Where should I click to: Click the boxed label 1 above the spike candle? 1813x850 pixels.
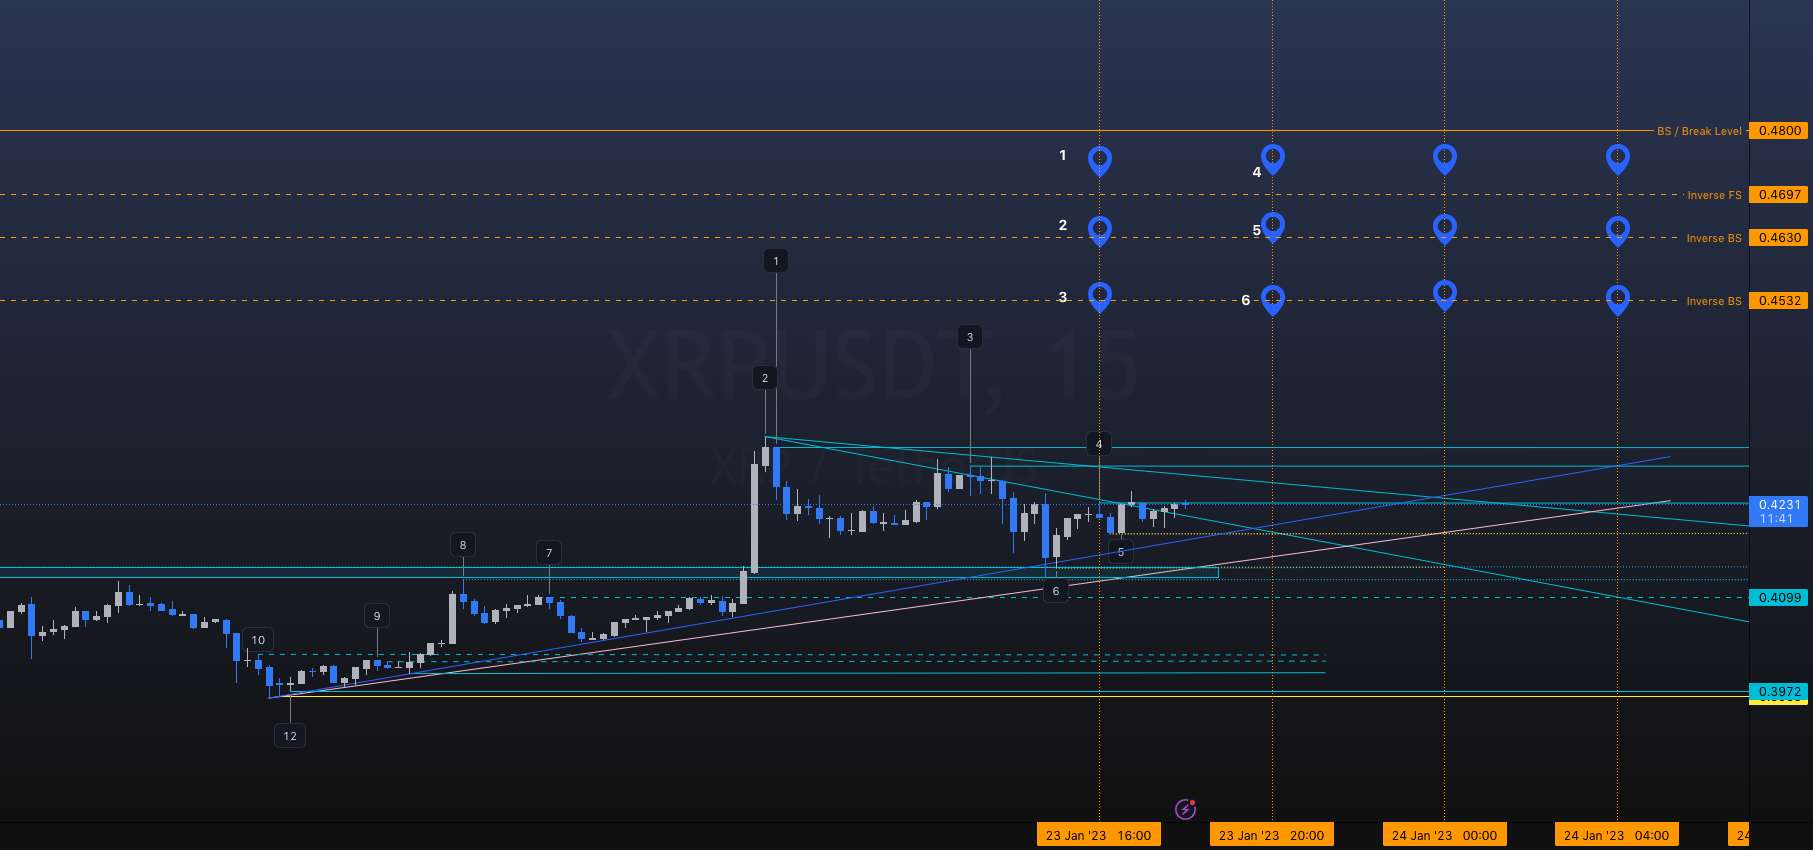(776, 261)
